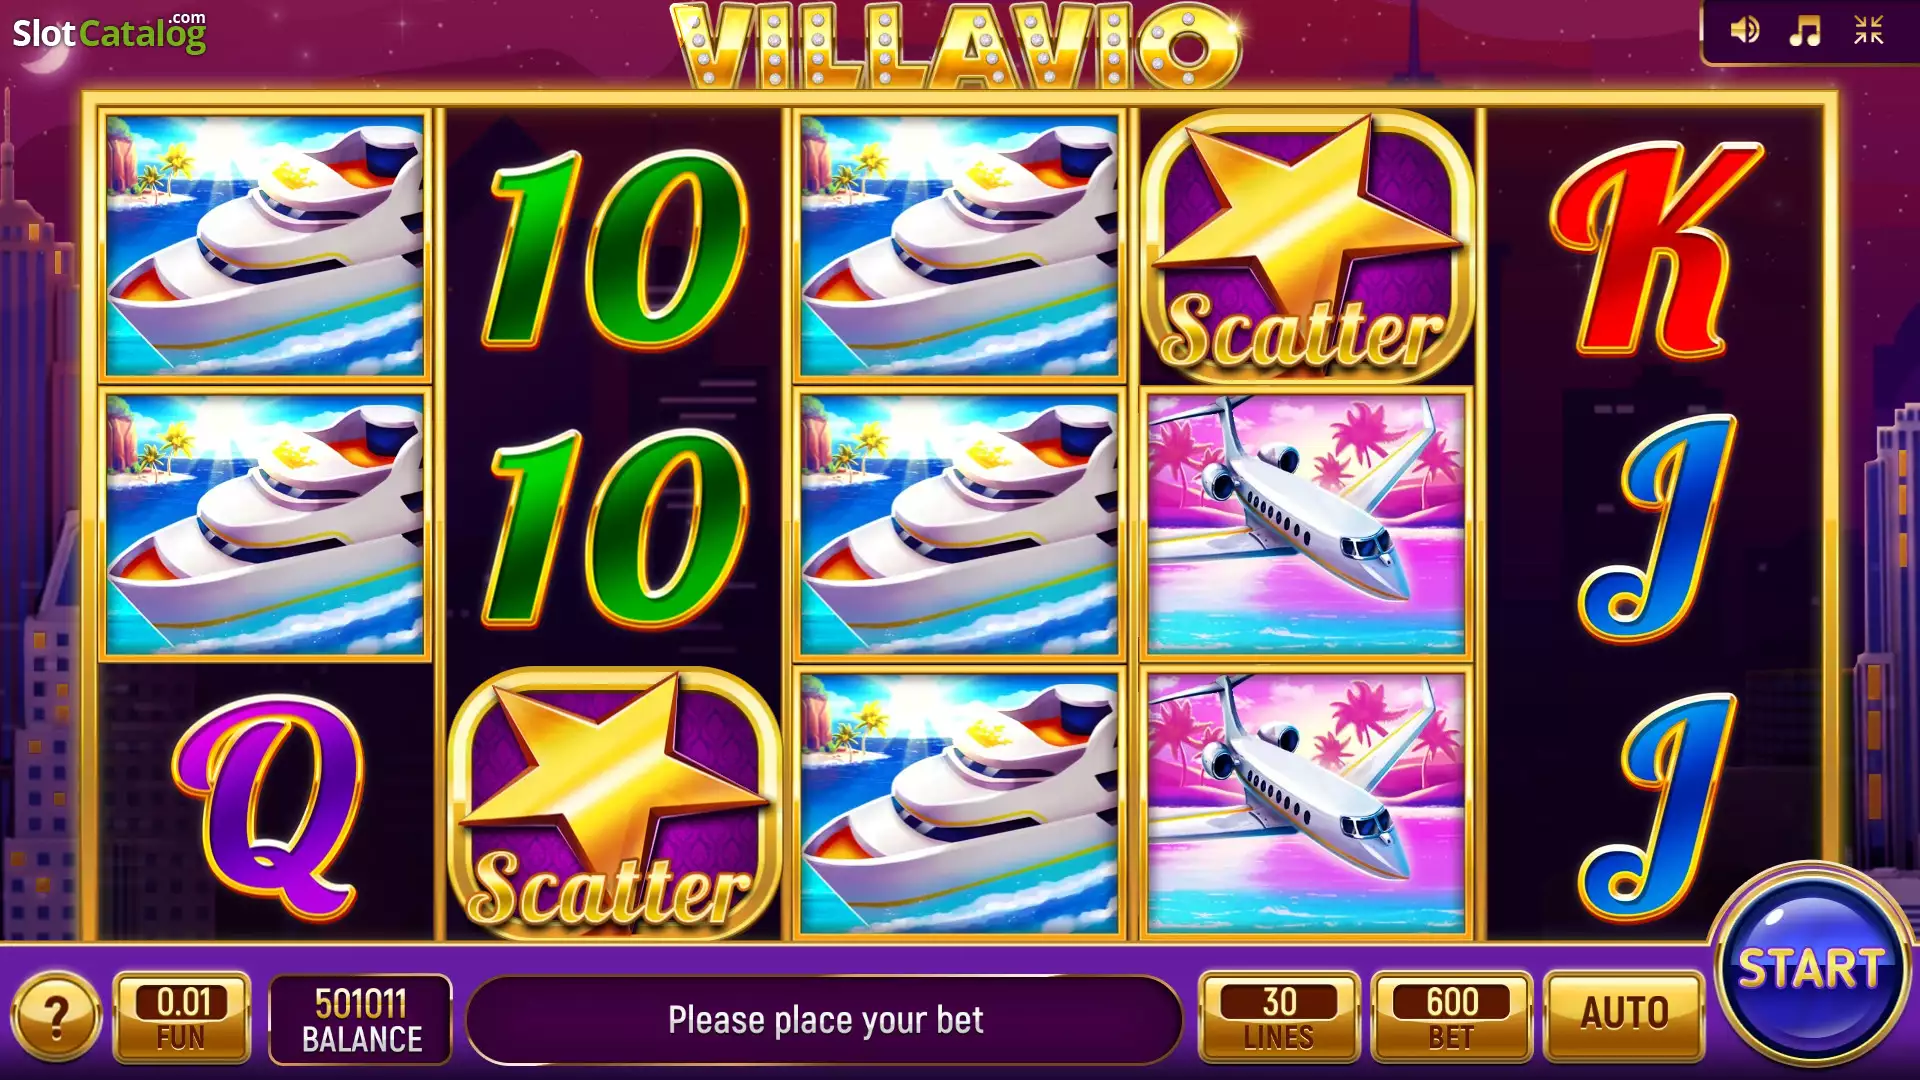Enable AUTO spin mode
Screen dimensions: 1920x1080
1624,1015
